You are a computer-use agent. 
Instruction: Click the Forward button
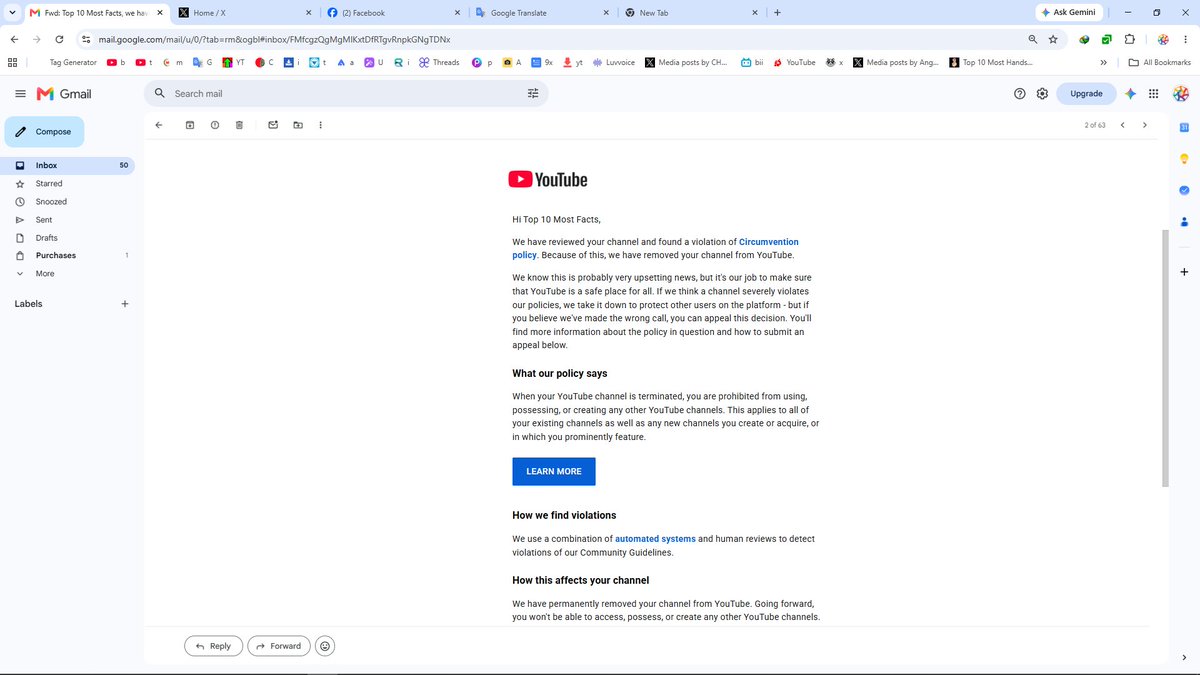pos(279,646)
